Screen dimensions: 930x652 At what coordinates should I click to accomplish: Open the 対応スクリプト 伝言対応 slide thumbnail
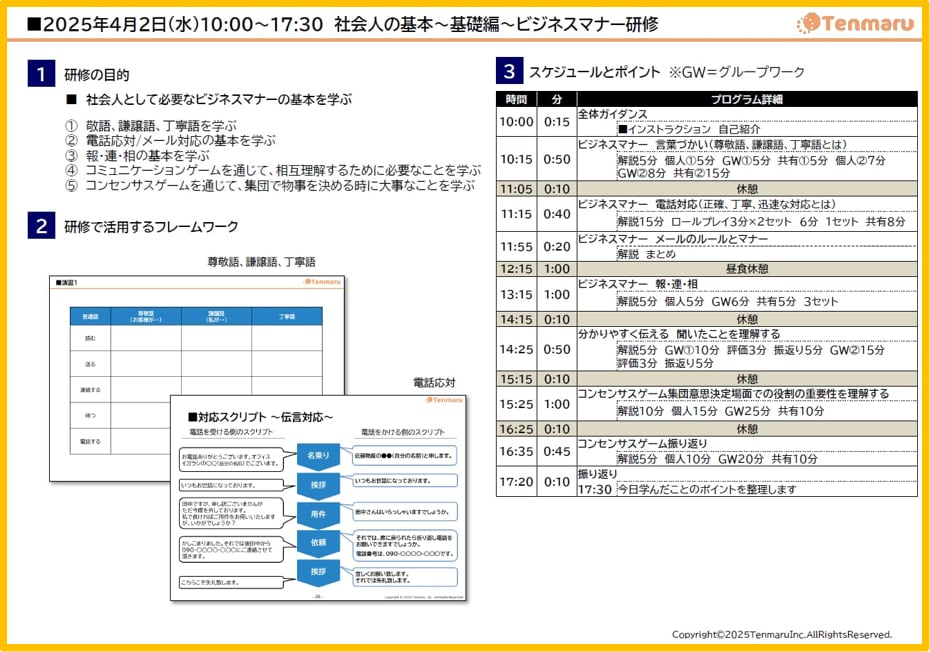319,498
